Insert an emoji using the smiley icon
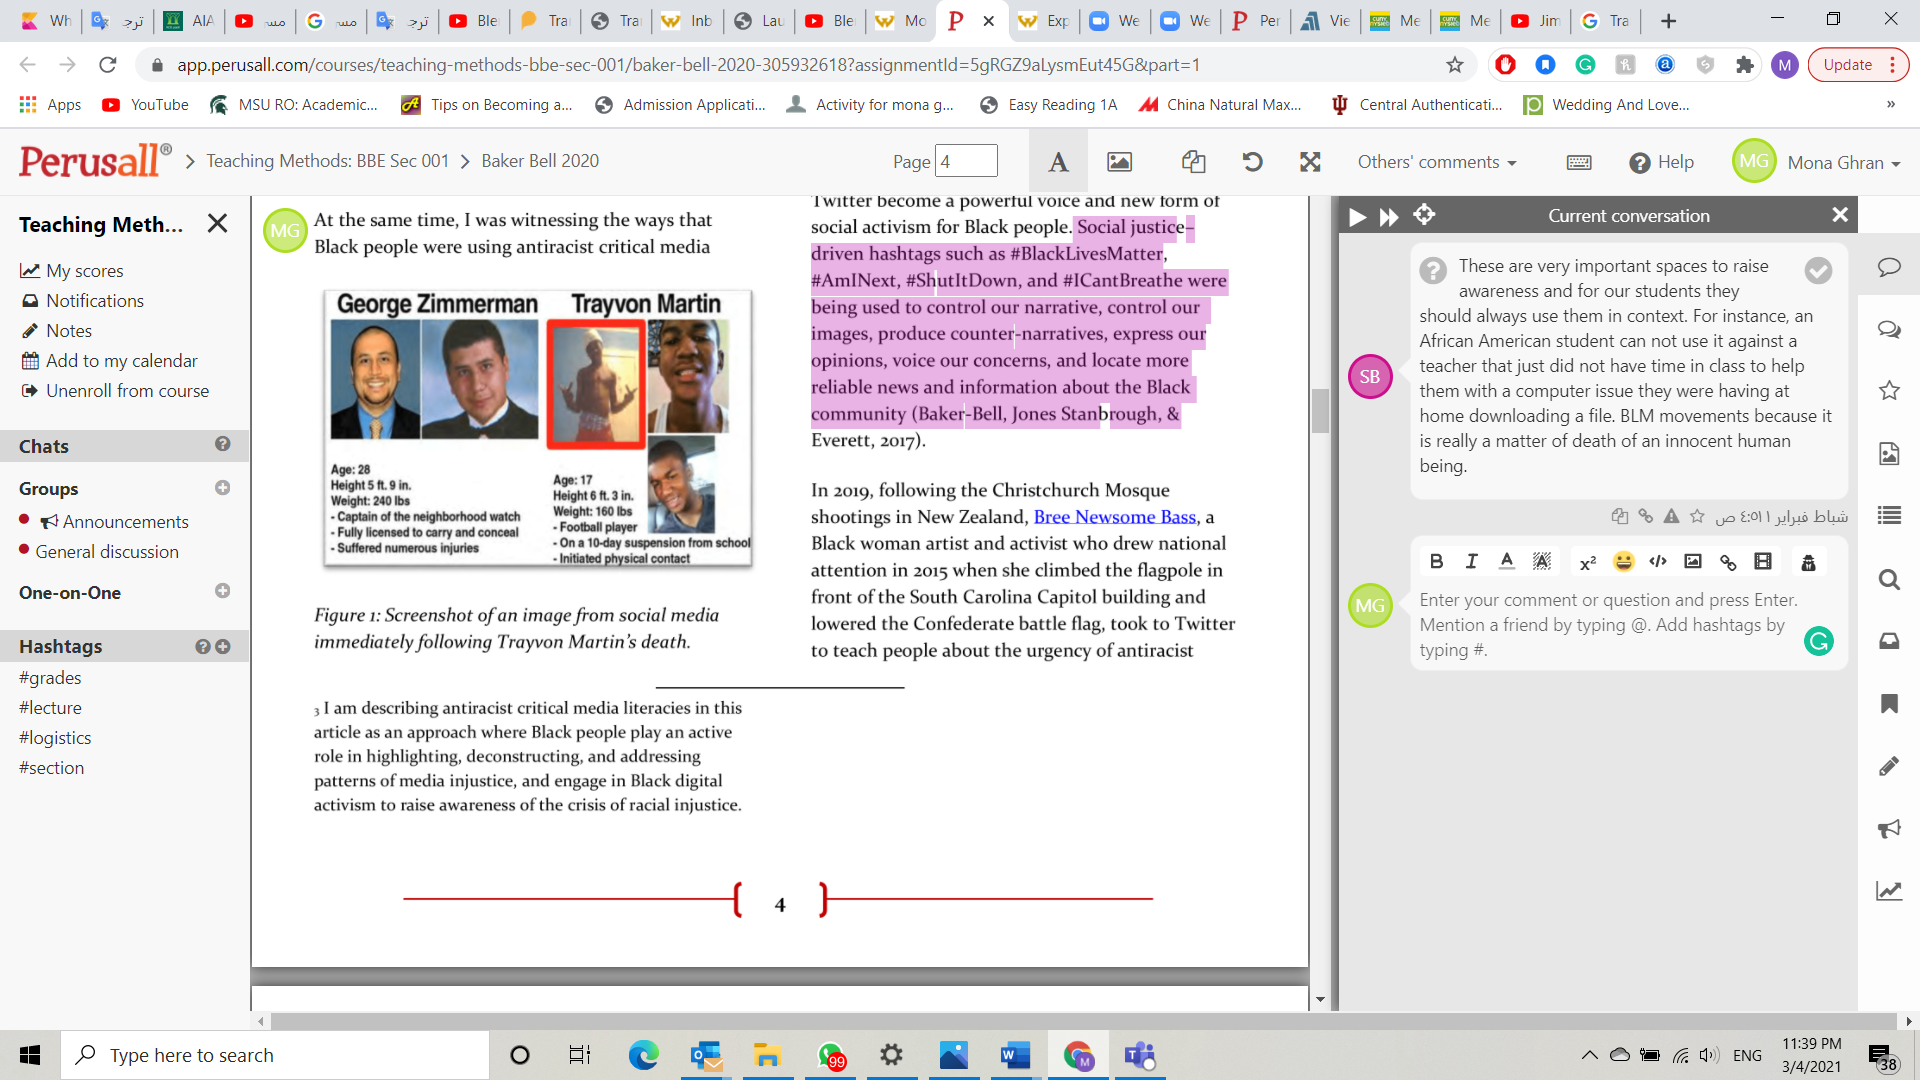This screenshot has height=1080, width=1920. coord(1623,562)
